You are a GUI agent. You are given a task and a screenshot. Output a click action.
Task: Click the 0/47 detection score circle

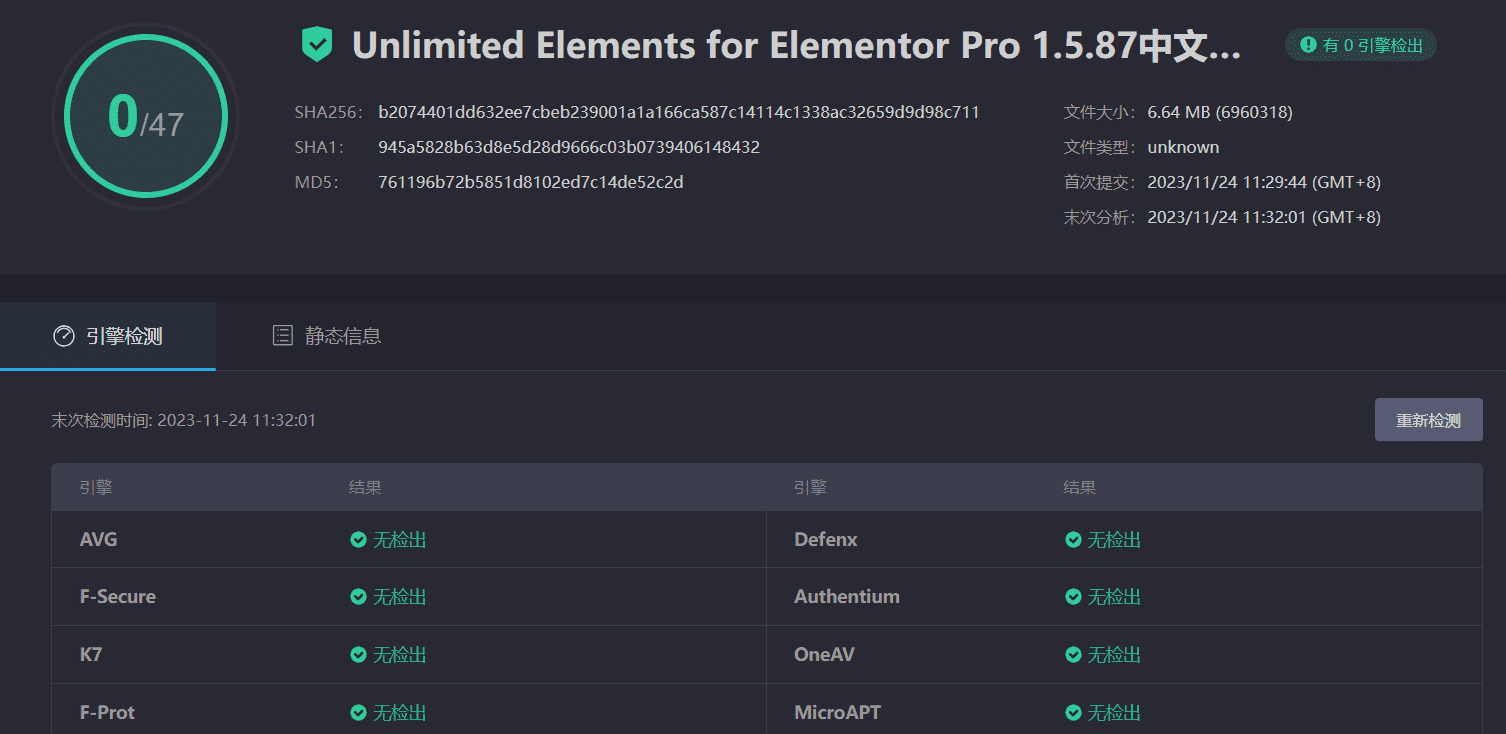pos(146,117)
